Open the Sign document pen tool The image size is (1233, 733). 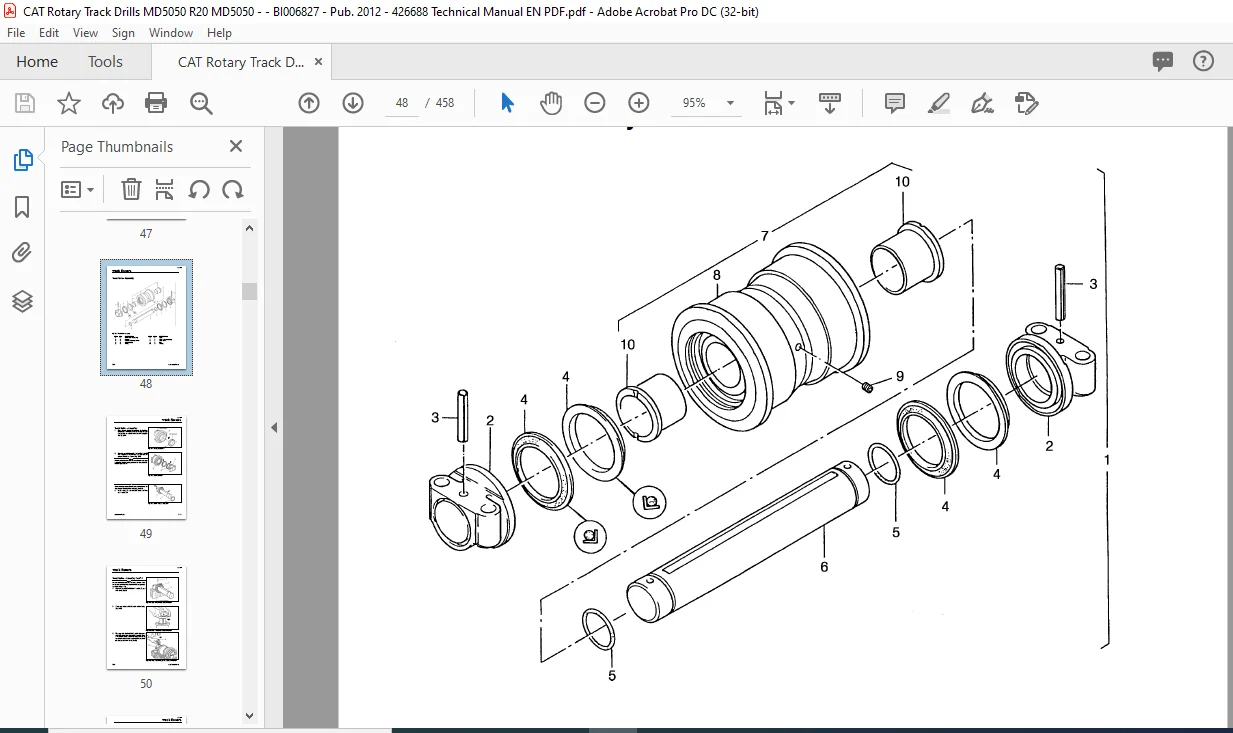[982, 103]
